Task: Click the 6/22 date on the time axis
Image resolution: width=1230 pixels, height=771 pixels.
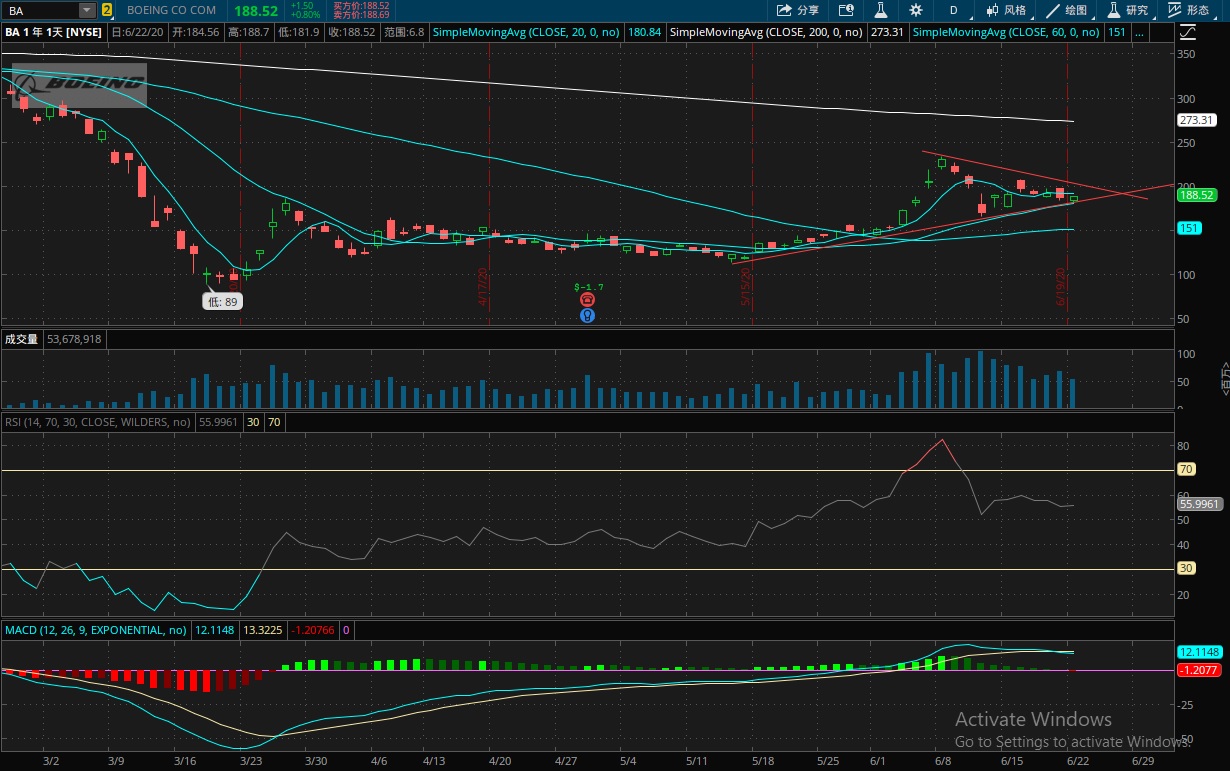Action: click(x=1078, y=761)
